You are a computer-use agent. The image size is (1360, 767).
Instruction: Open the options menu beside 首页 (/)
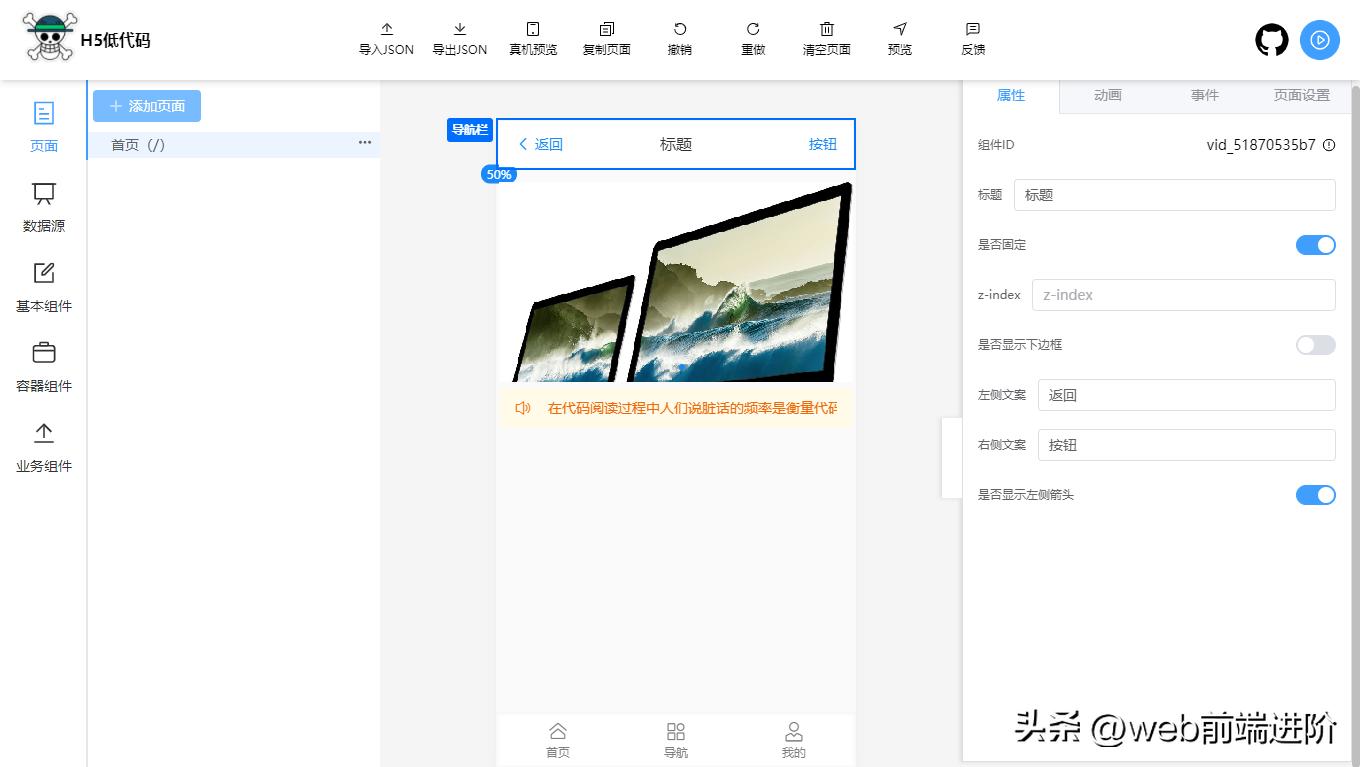[x=366, y=143]
